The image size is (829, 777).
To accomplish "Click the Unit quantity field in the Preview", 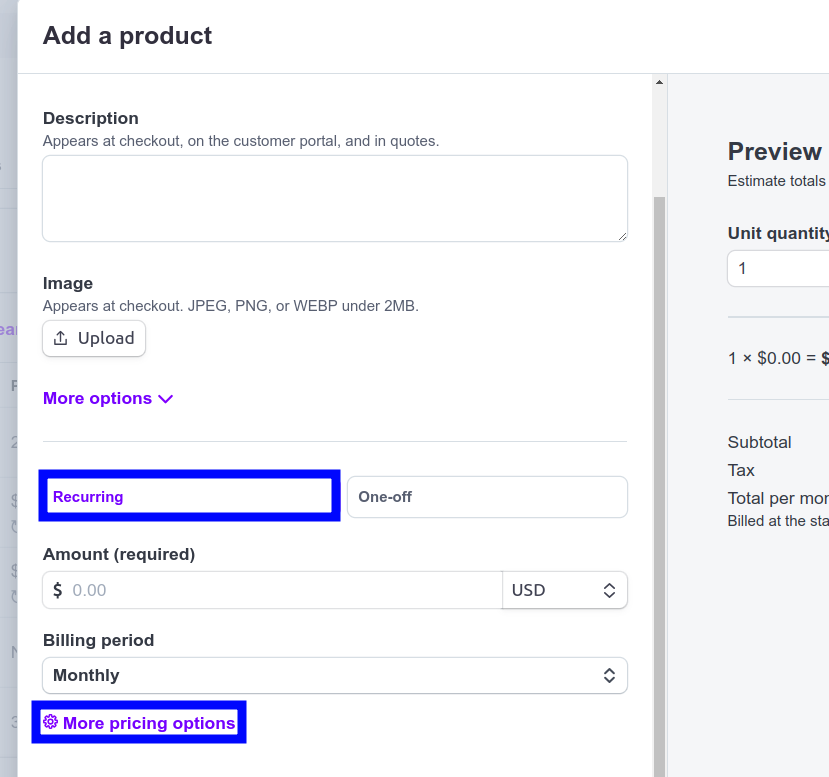I will [x=780, y=268].
